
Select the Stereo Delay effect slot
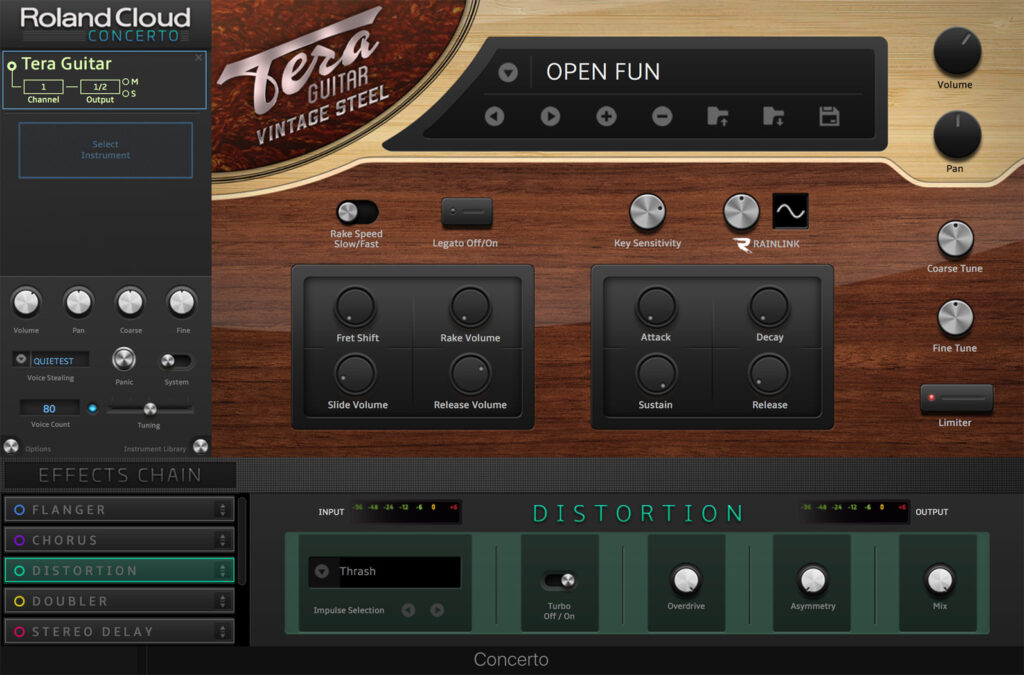[119, 631]
